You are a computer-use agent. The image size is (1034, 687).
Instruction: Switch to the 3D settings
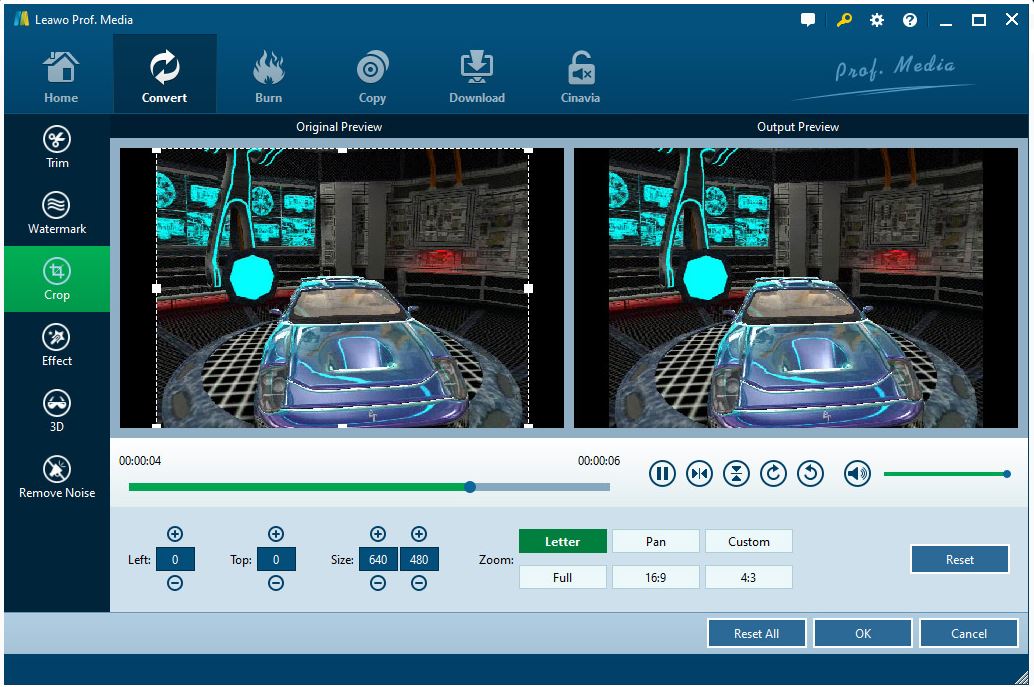(57, 411)
